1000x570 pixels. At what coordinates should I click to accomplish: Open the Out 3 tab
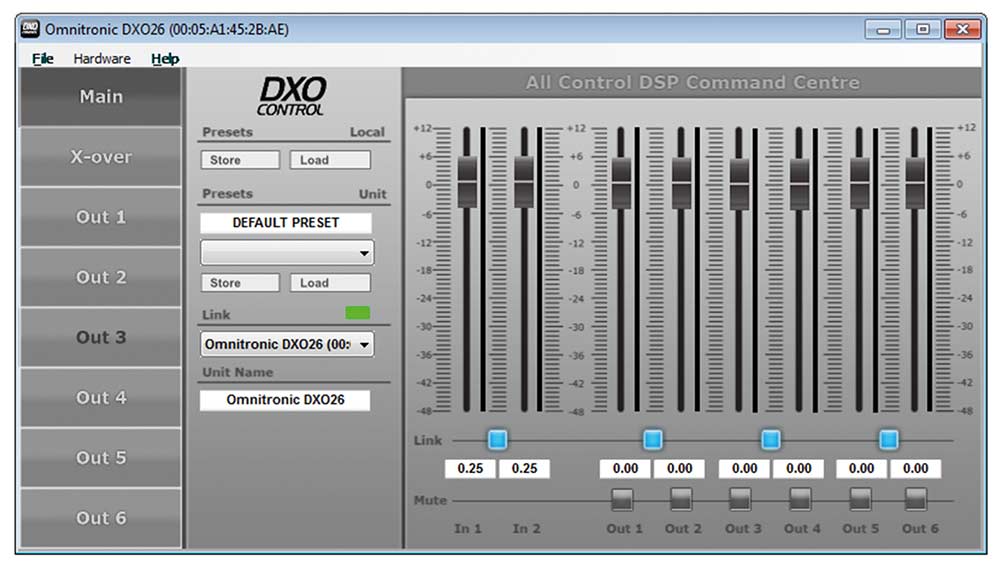[x=101, y=337]
